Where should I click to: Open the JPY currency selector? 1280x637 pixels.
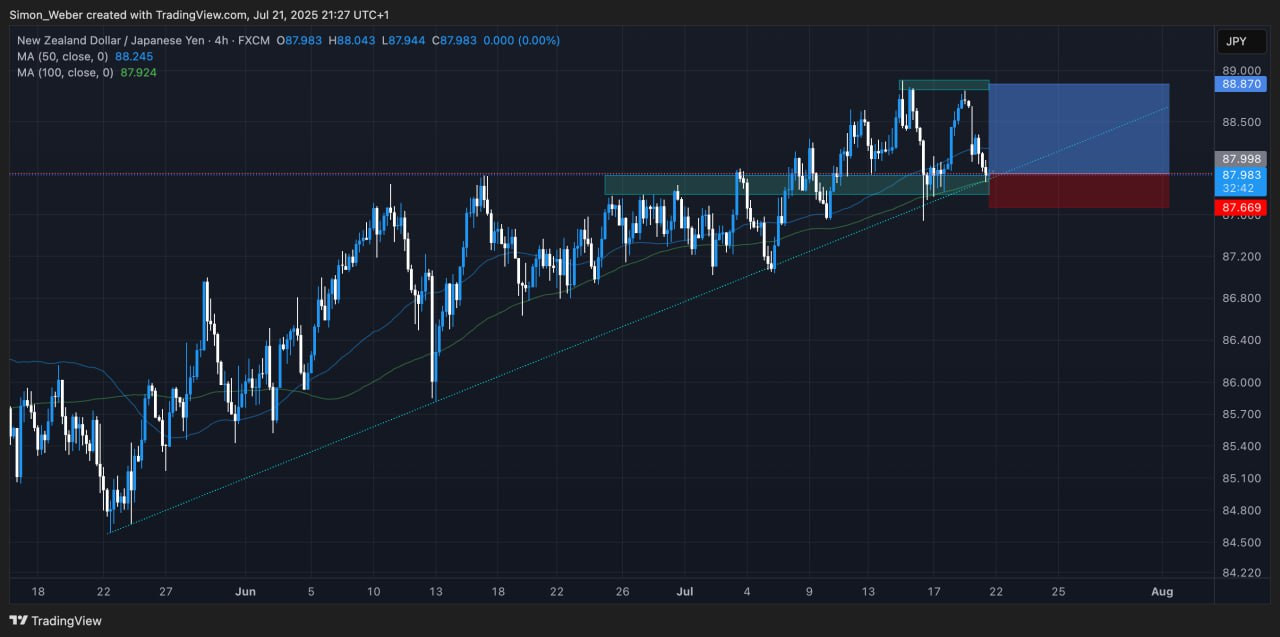pyautogui.click(x=1236, y=41)
